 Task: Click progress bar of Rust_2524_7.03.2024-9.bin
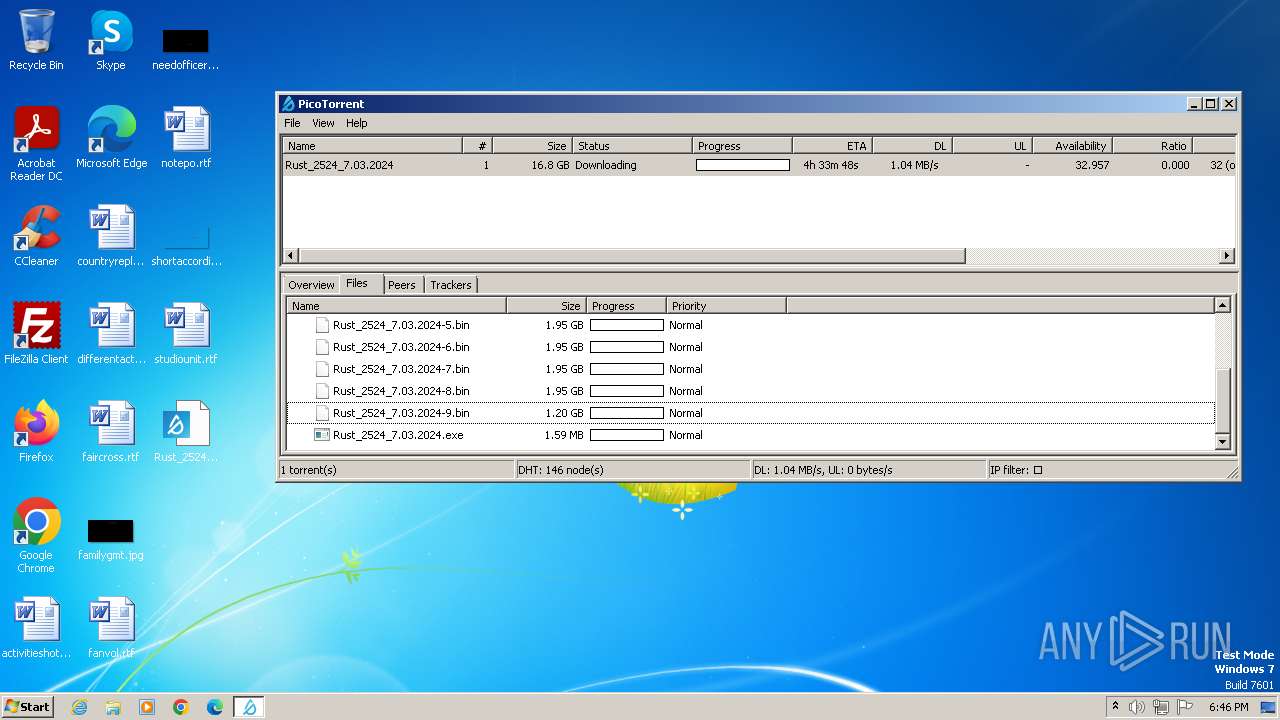point(627,413)
